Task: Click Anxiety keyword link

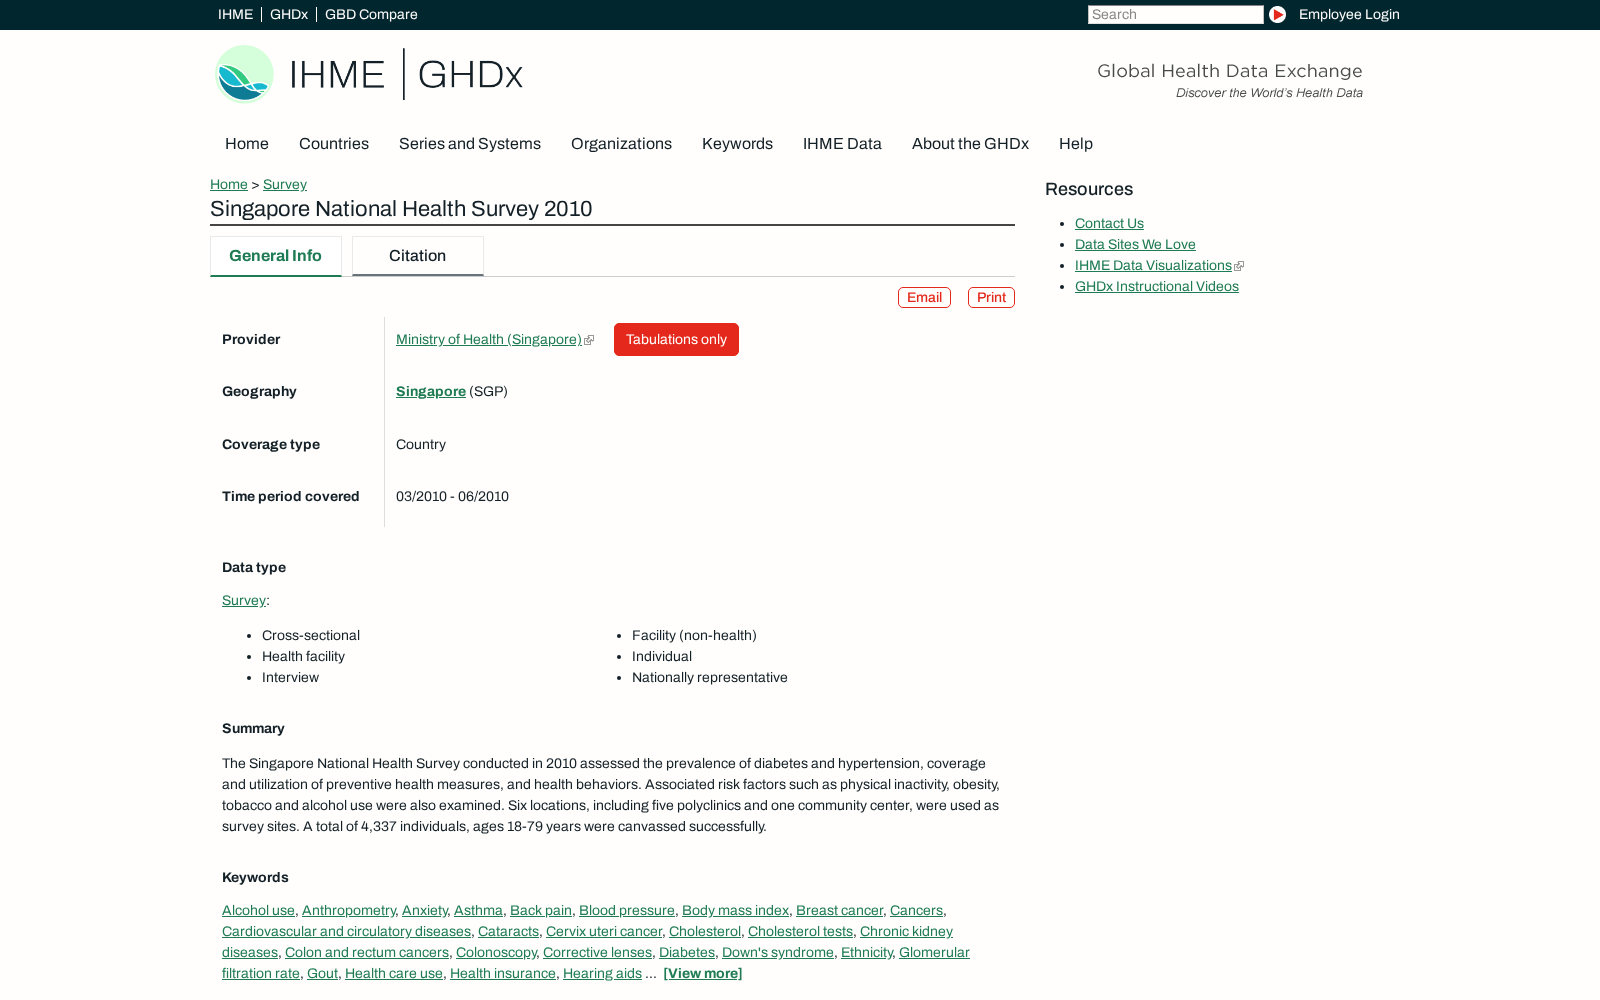Action: point(425,910)
